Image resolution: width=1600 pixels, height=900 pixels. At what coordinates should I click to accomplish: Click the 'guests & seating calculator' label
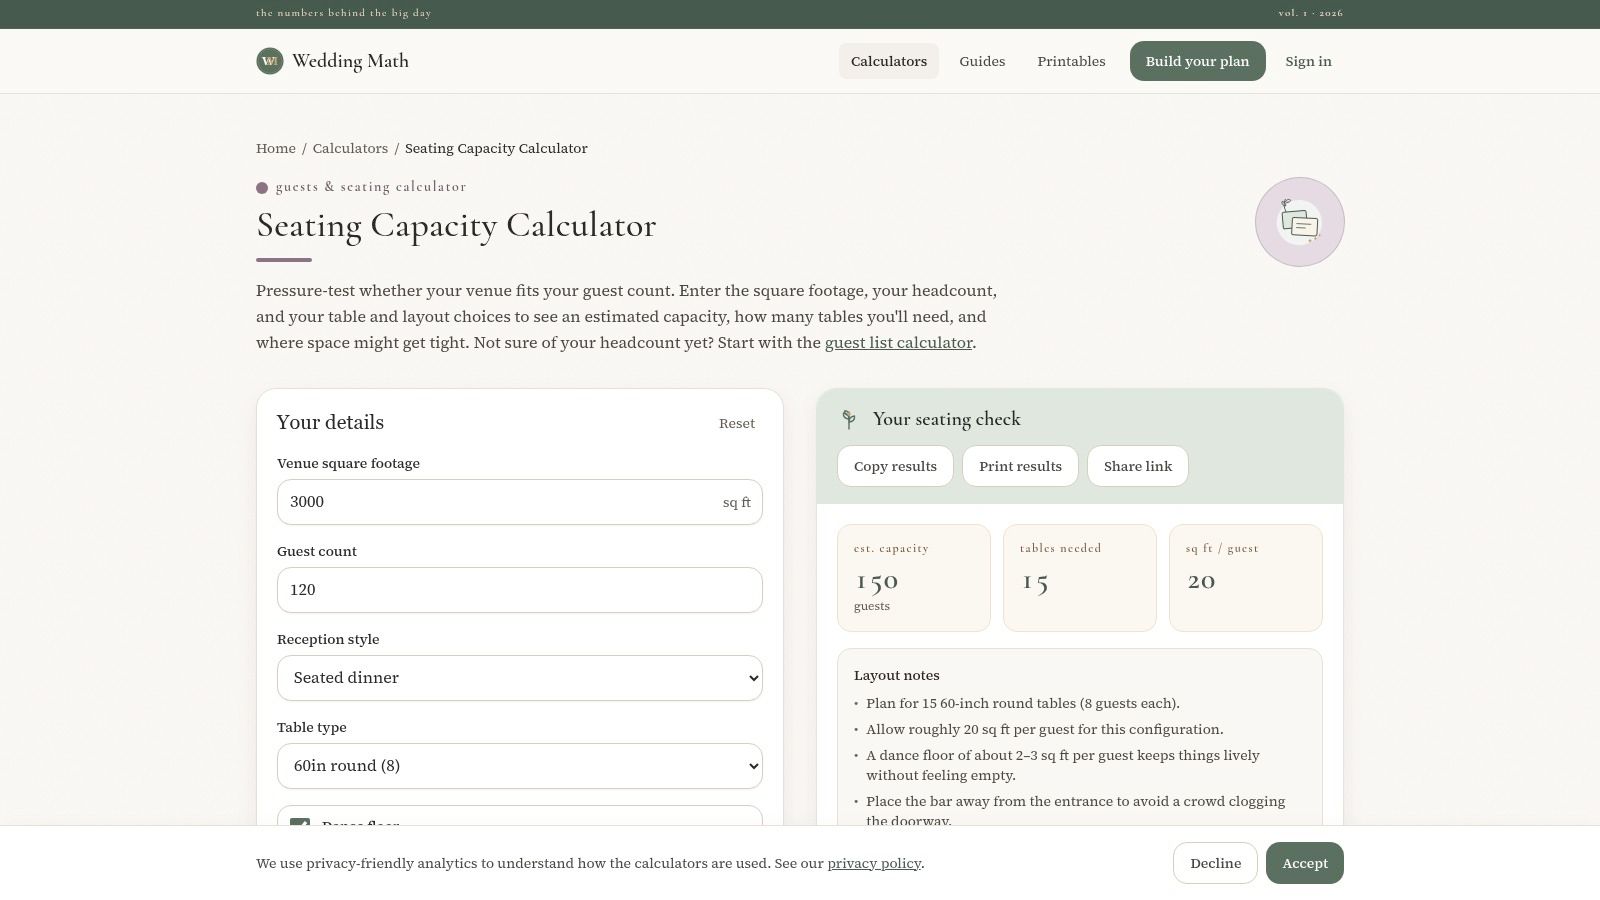(371, 187)
